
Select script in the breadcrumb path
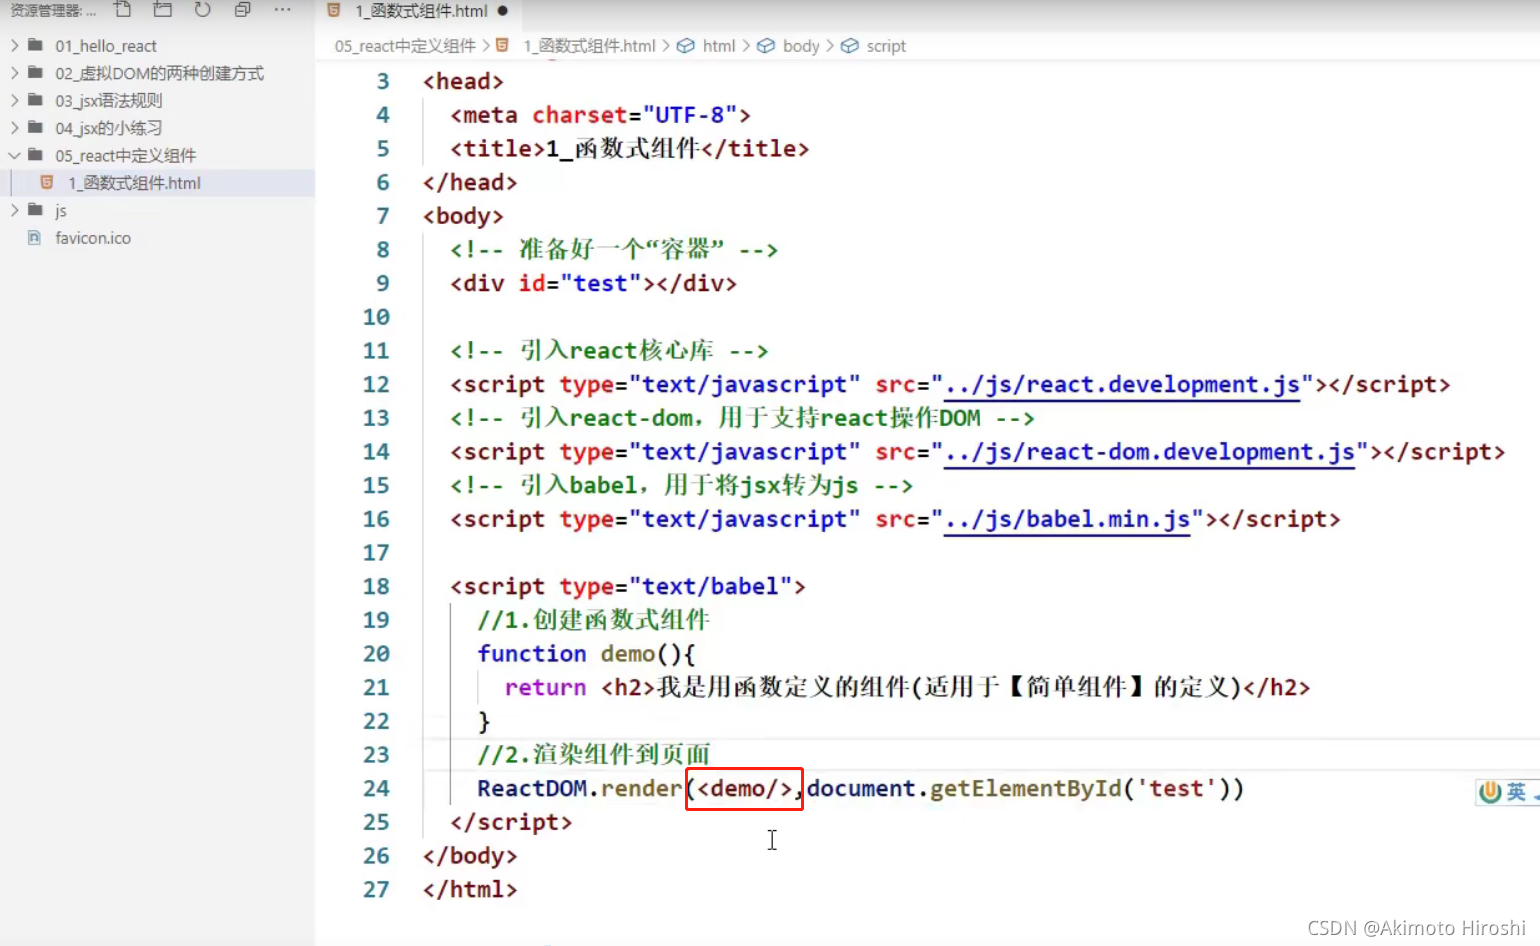click(x=886, y=46)
